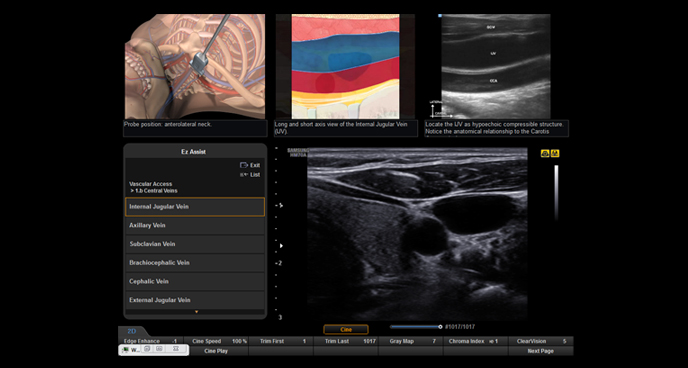Image resolution: width=688 pixels, height=368 pixels.
Task: Adjust the cine frame position slider handle
Action: tap(440, 327)
